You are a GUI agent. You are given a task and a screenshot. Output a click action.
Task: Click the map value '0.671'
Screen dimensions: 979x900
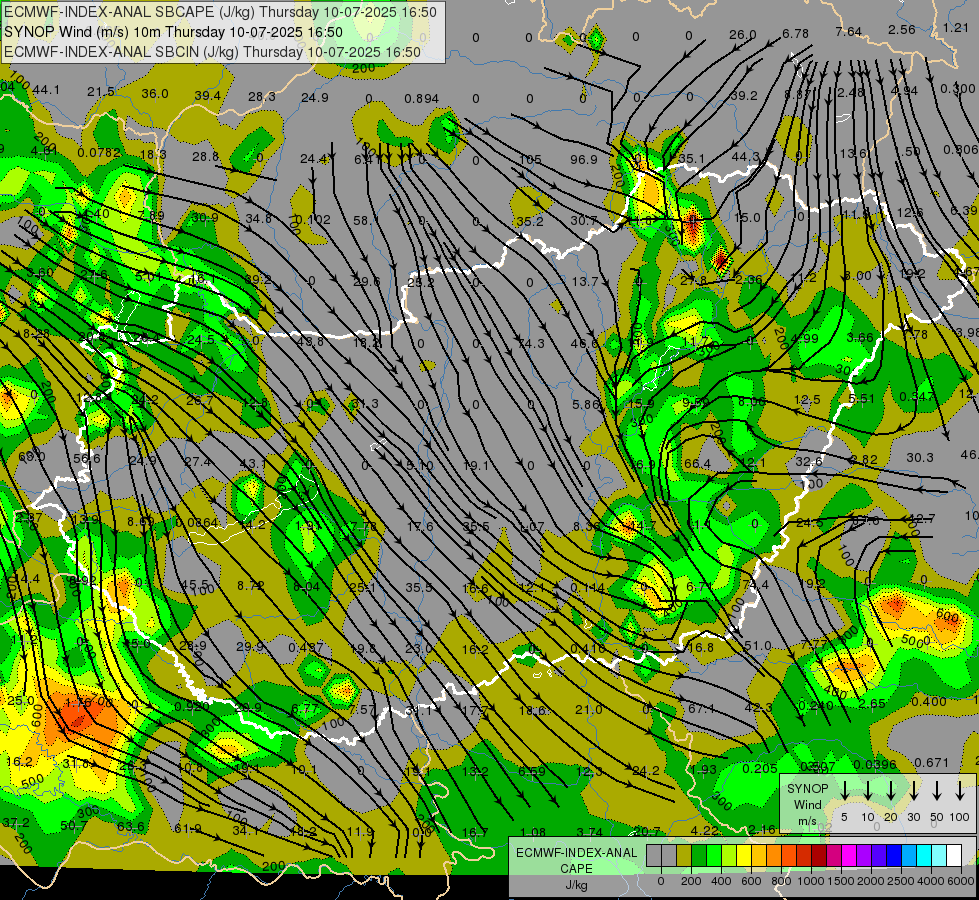(x=931, y=763)
